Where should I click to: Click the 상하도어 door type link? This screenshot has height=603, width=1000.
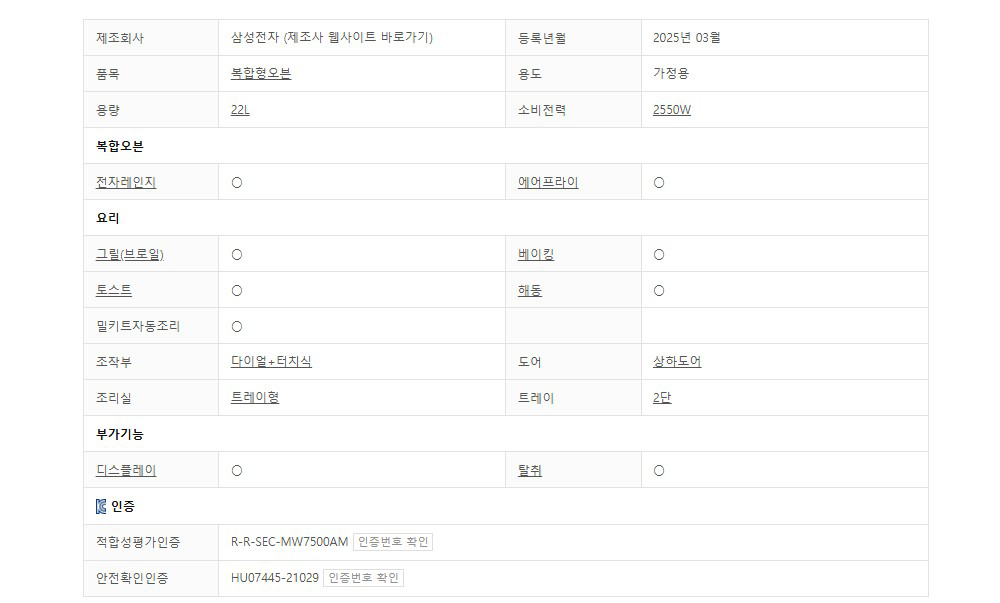coord(677,362)
